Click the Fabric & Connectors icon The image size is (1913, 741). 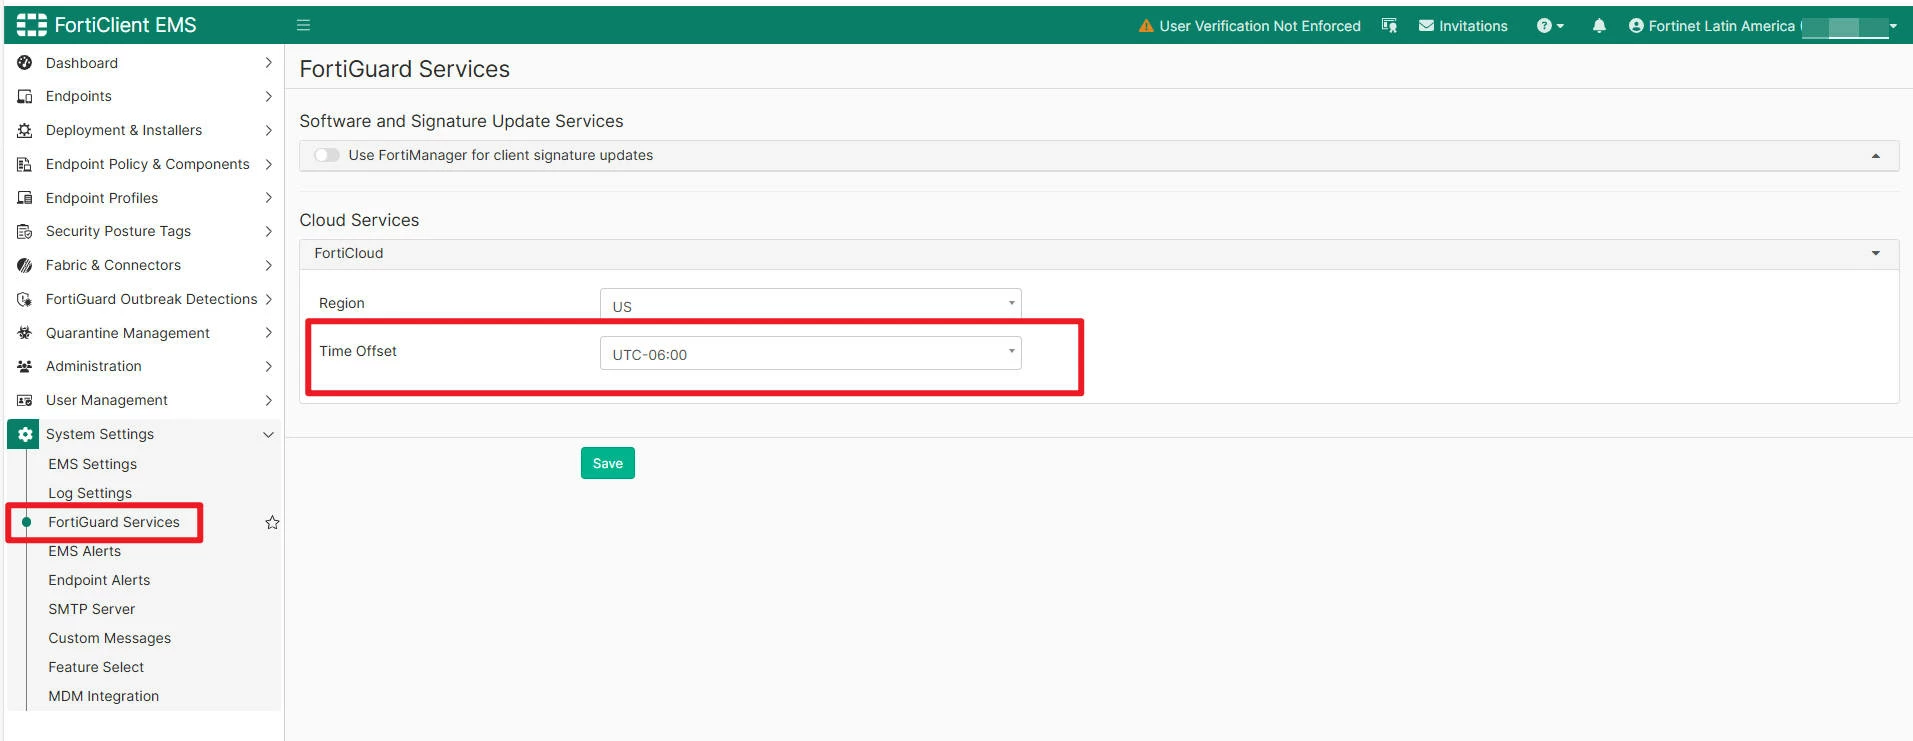[25, 266]
